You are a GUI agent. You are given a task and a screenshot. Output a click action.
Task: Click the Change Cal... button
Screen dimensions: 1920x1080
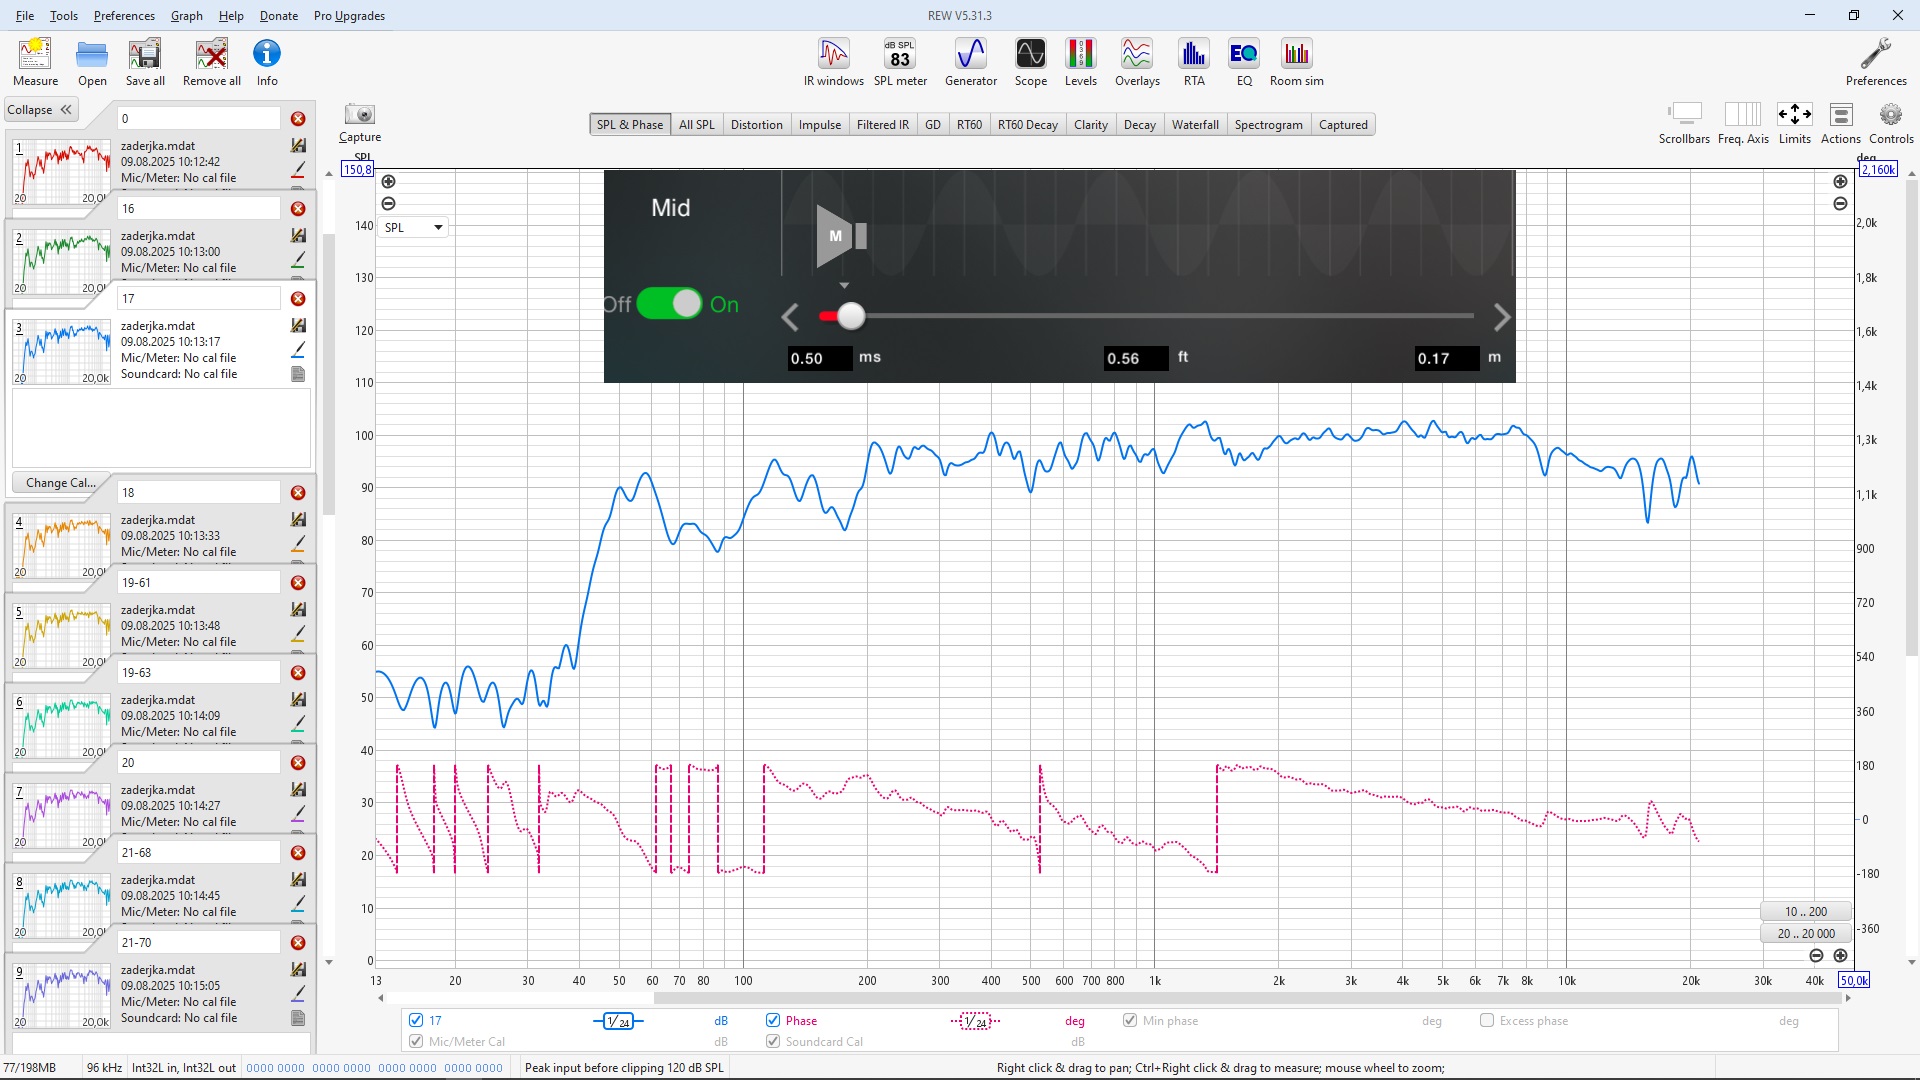(x=61, y=482)
